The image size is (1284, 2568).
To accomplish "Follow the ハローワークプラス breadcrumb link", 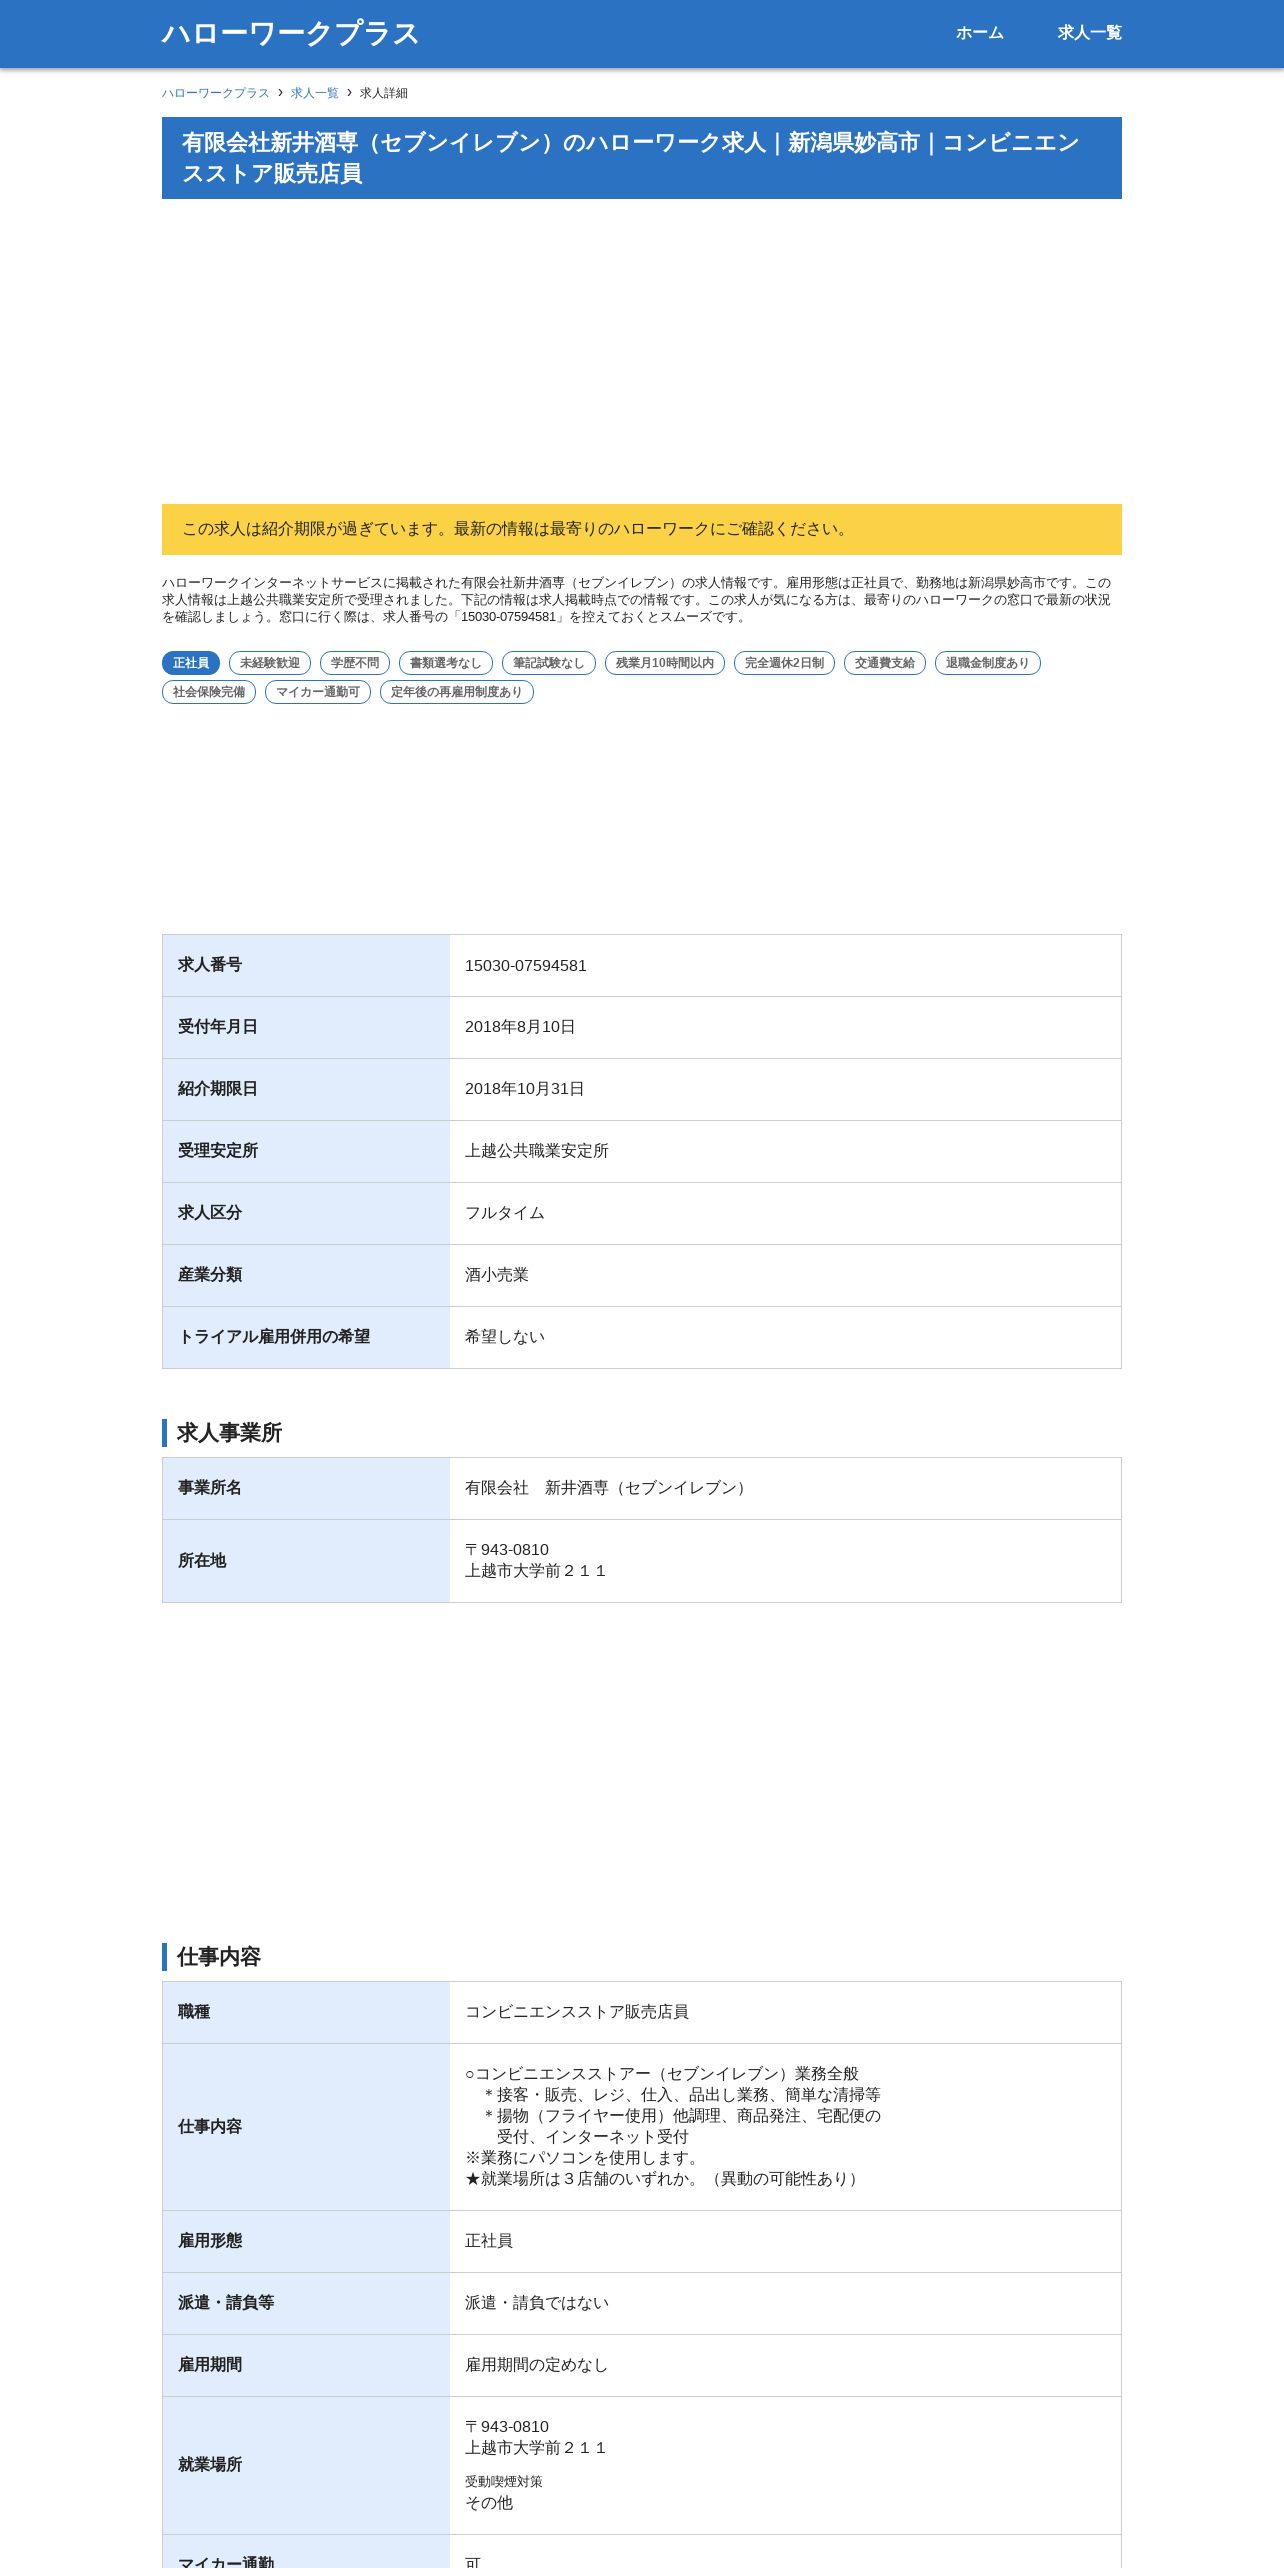I will (216, 93).
